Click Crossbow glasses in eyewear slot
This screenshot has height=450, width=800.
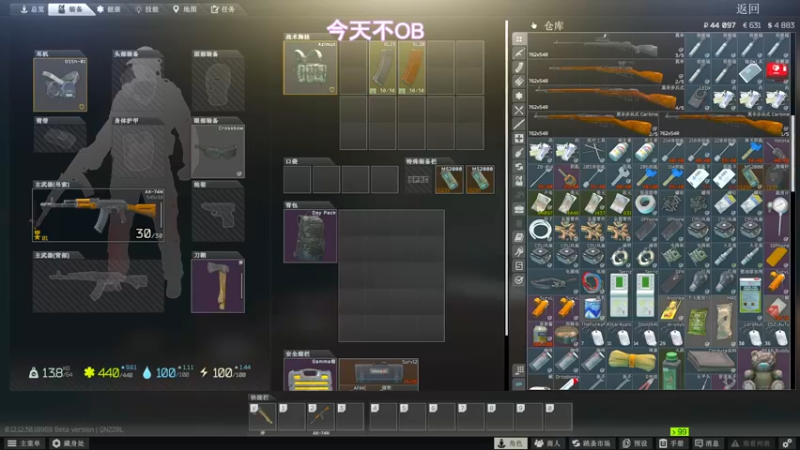218,152
